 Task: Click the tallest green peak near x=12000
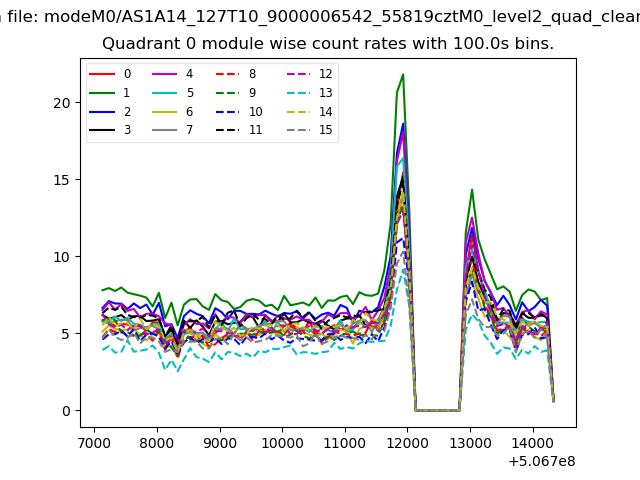[x=403, y=75]
